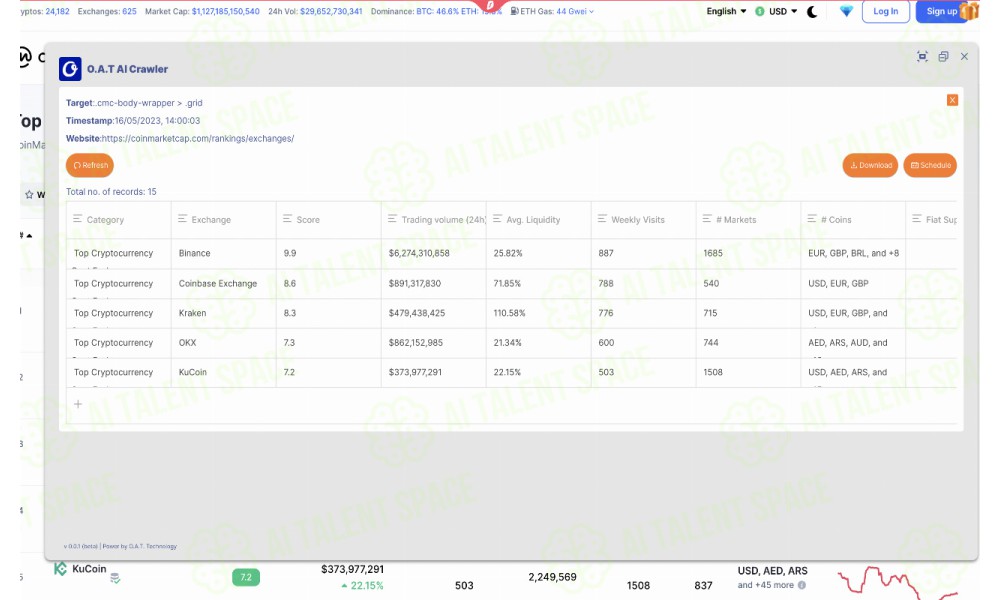1000x600 pixels.
Task: Click the Download button
Action: (871, 165)
